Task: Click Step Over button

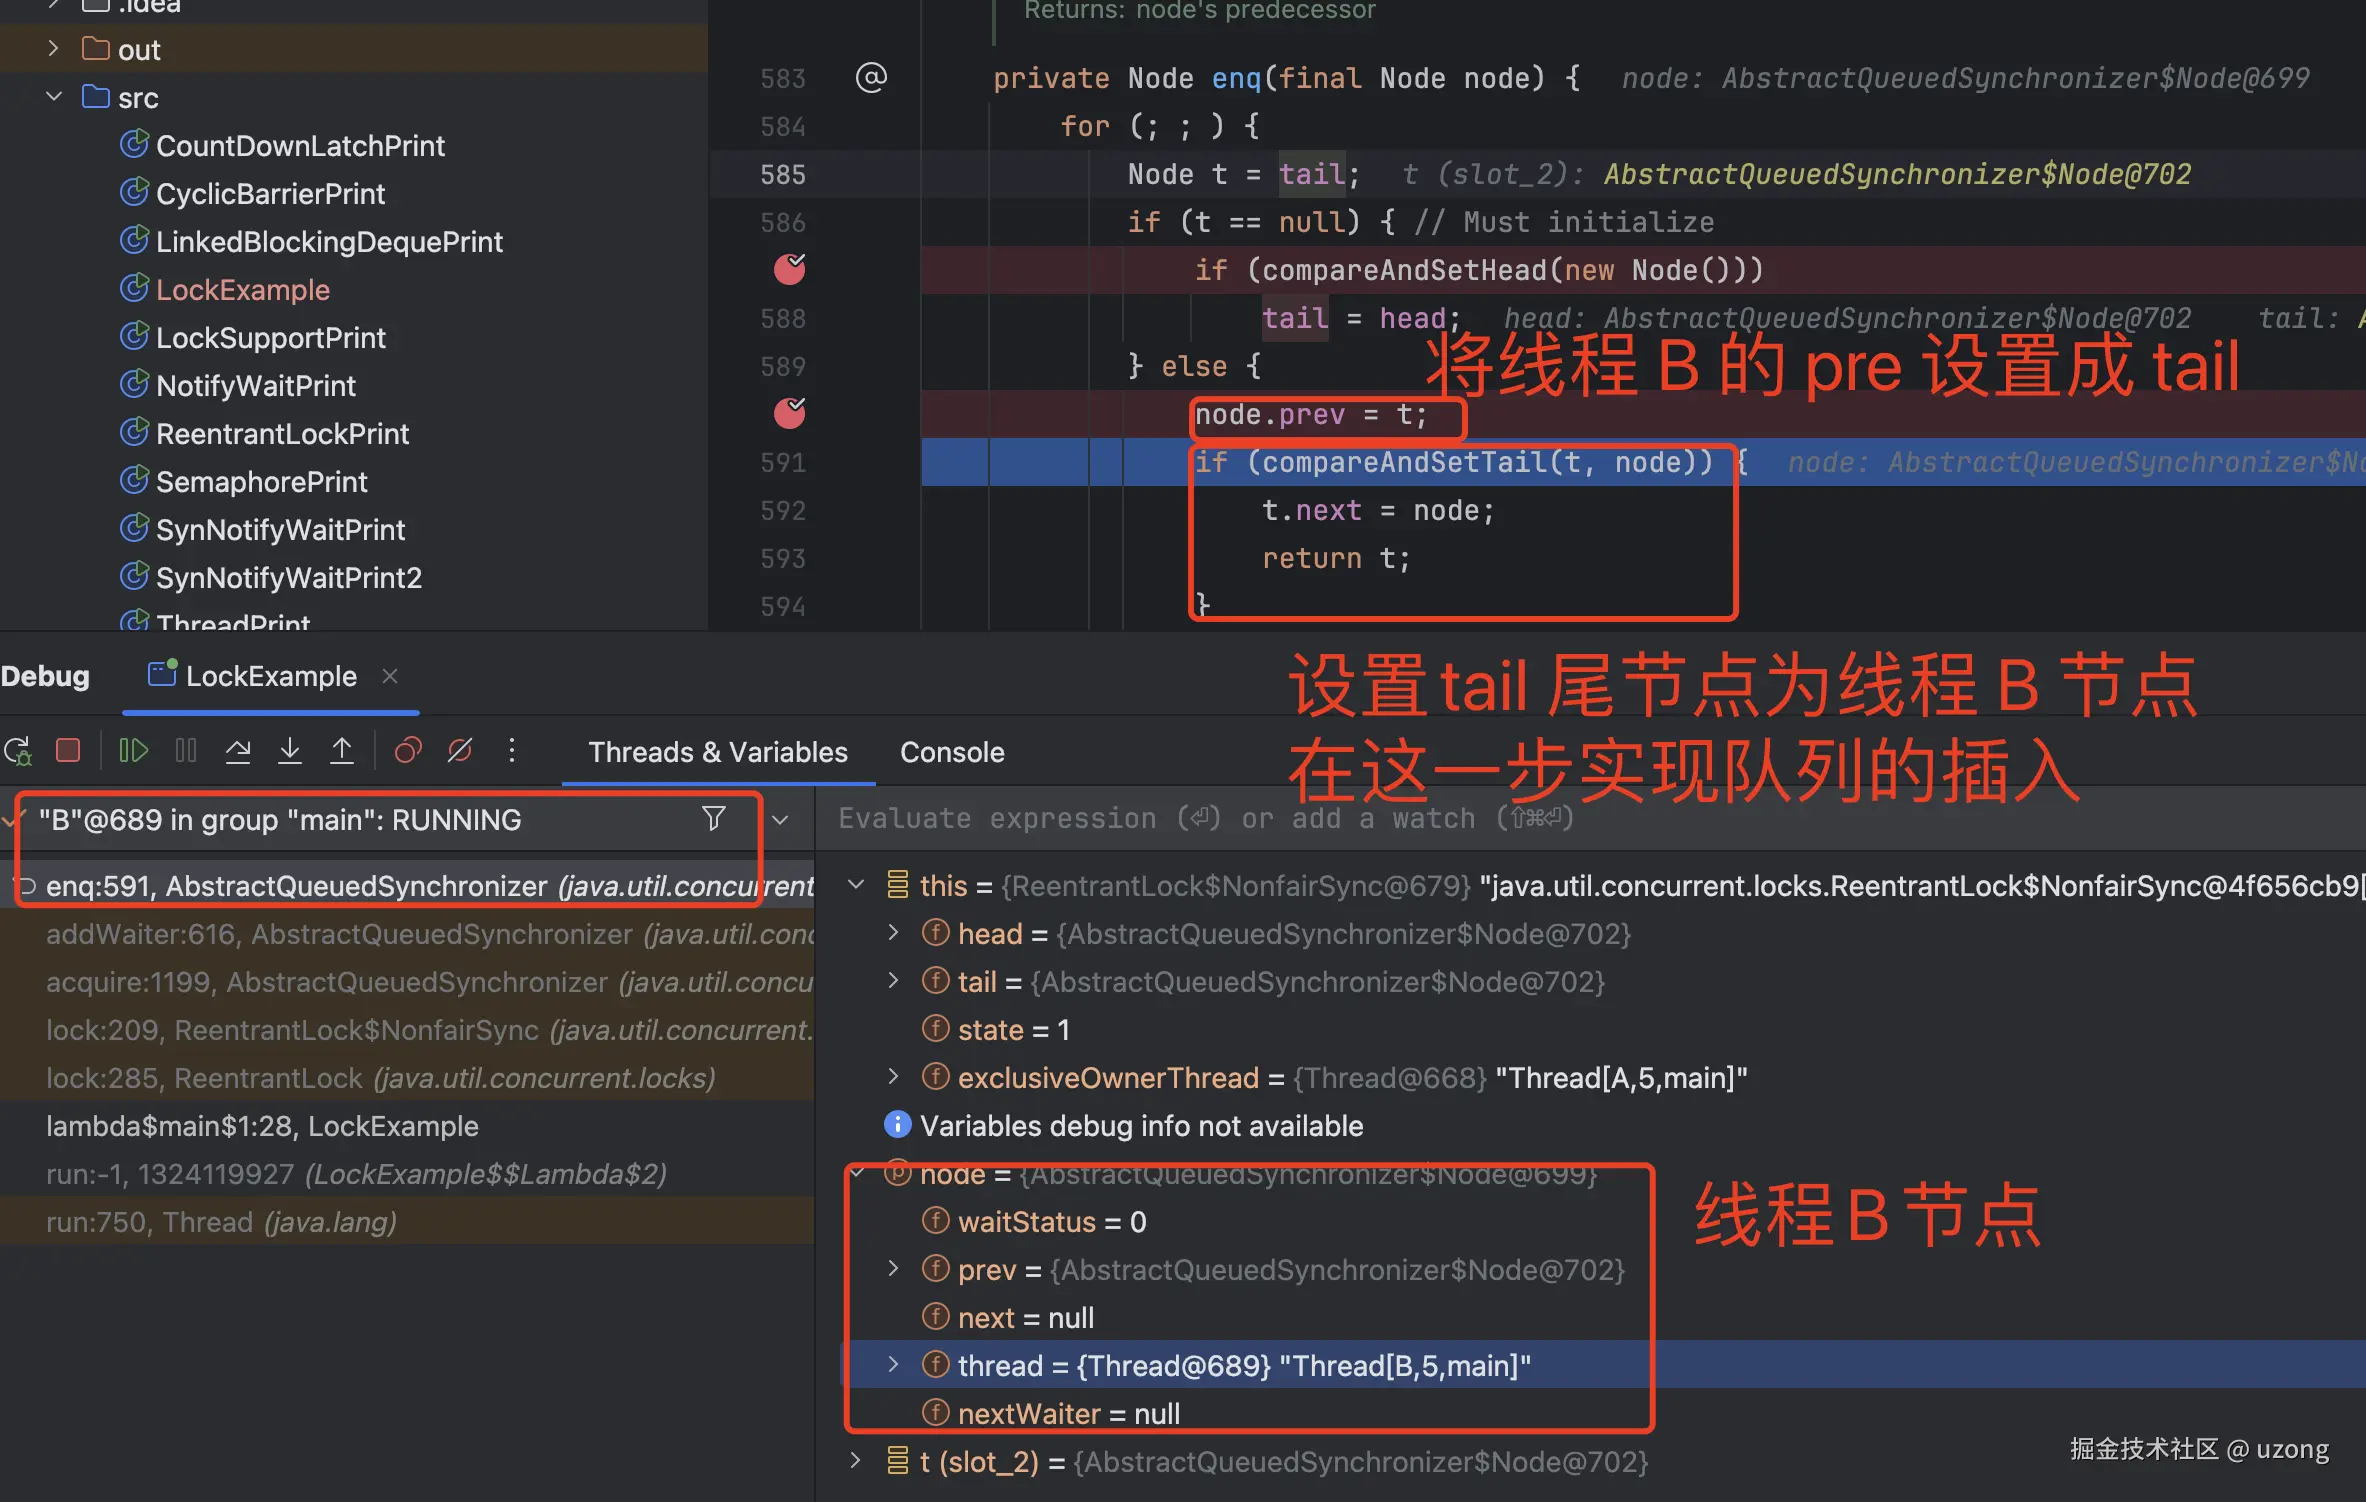Action: pos(238,751)
